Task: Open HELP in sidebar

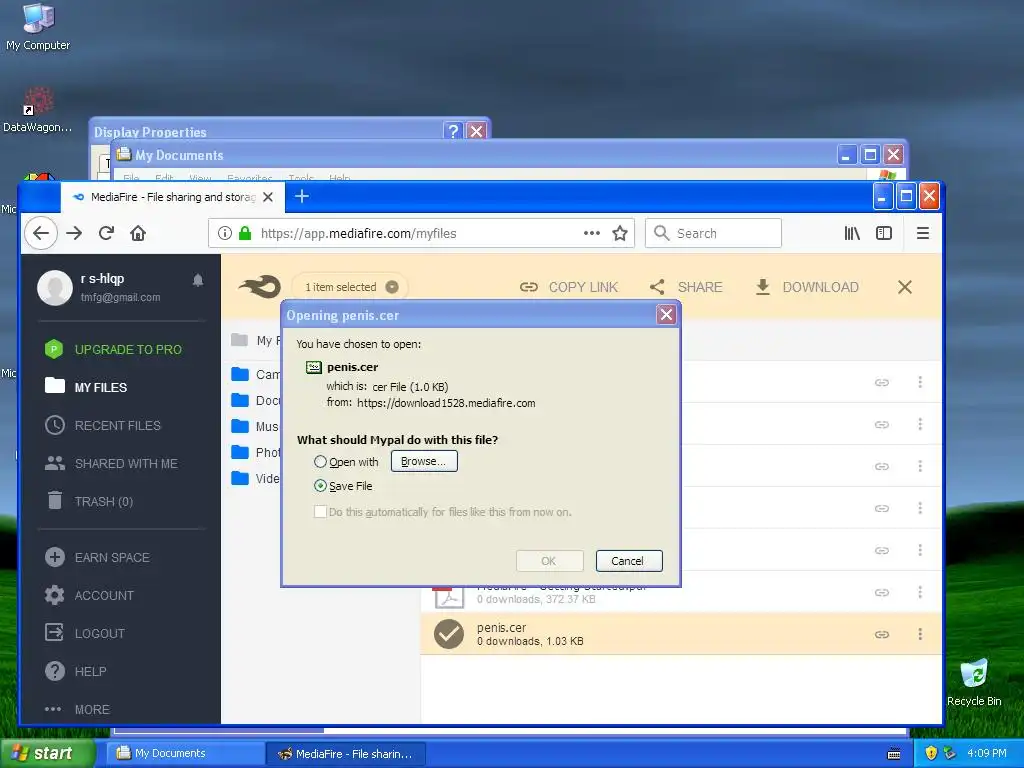Action: point(75,671)
